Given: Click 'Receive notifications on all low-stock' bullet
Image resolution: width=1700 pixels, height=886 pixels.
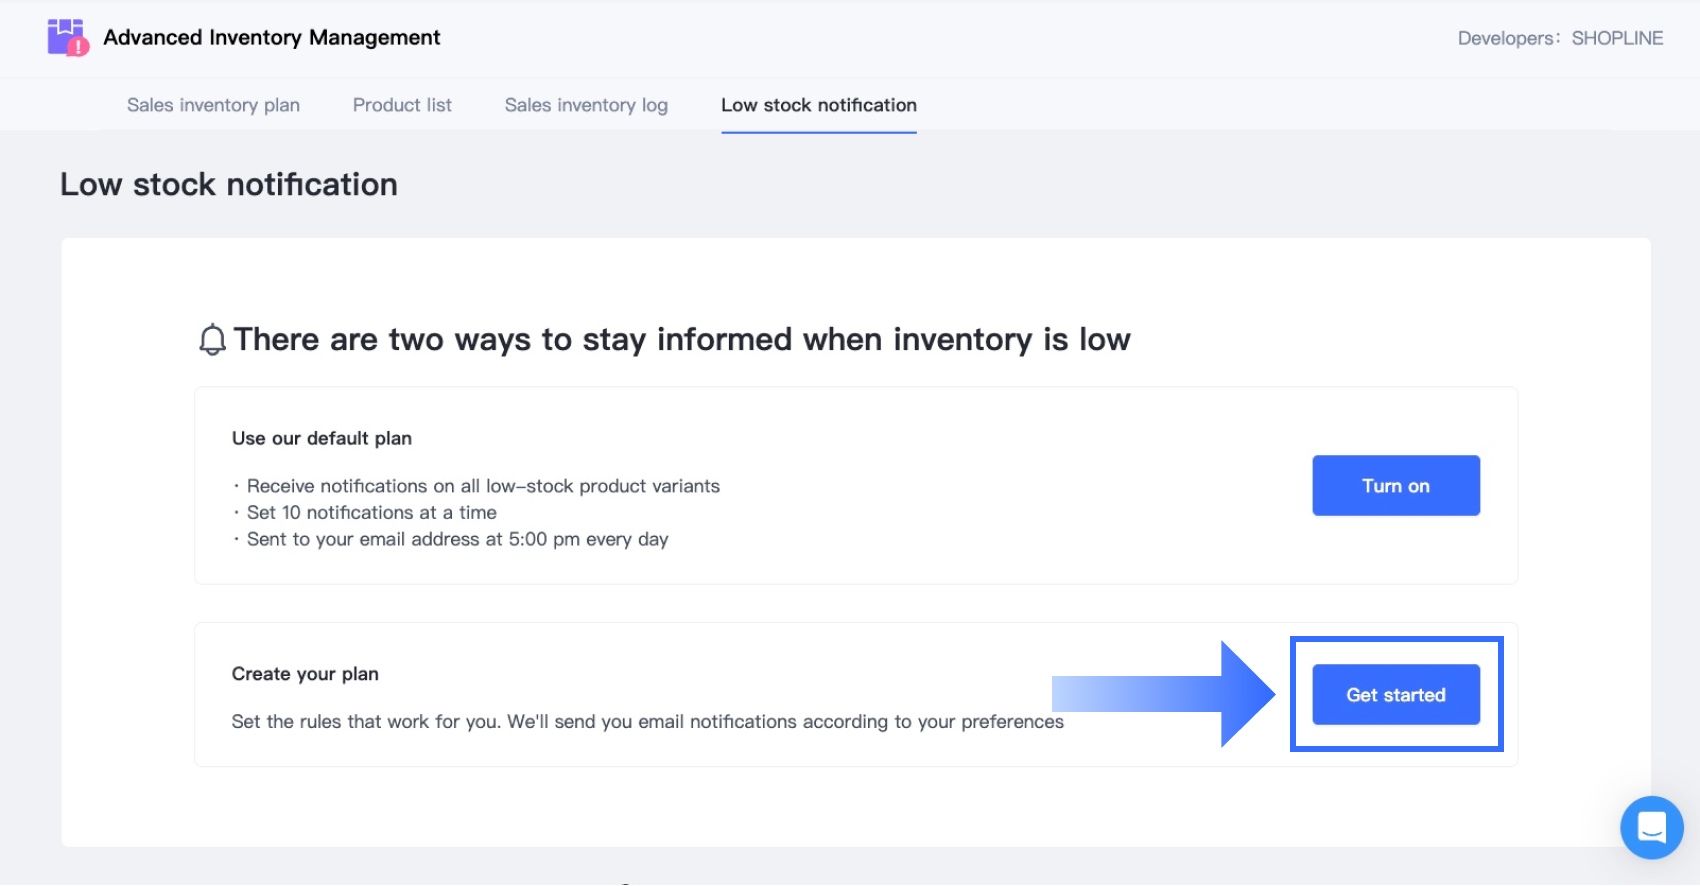Looking at the screenshot, I should point(483,486).
